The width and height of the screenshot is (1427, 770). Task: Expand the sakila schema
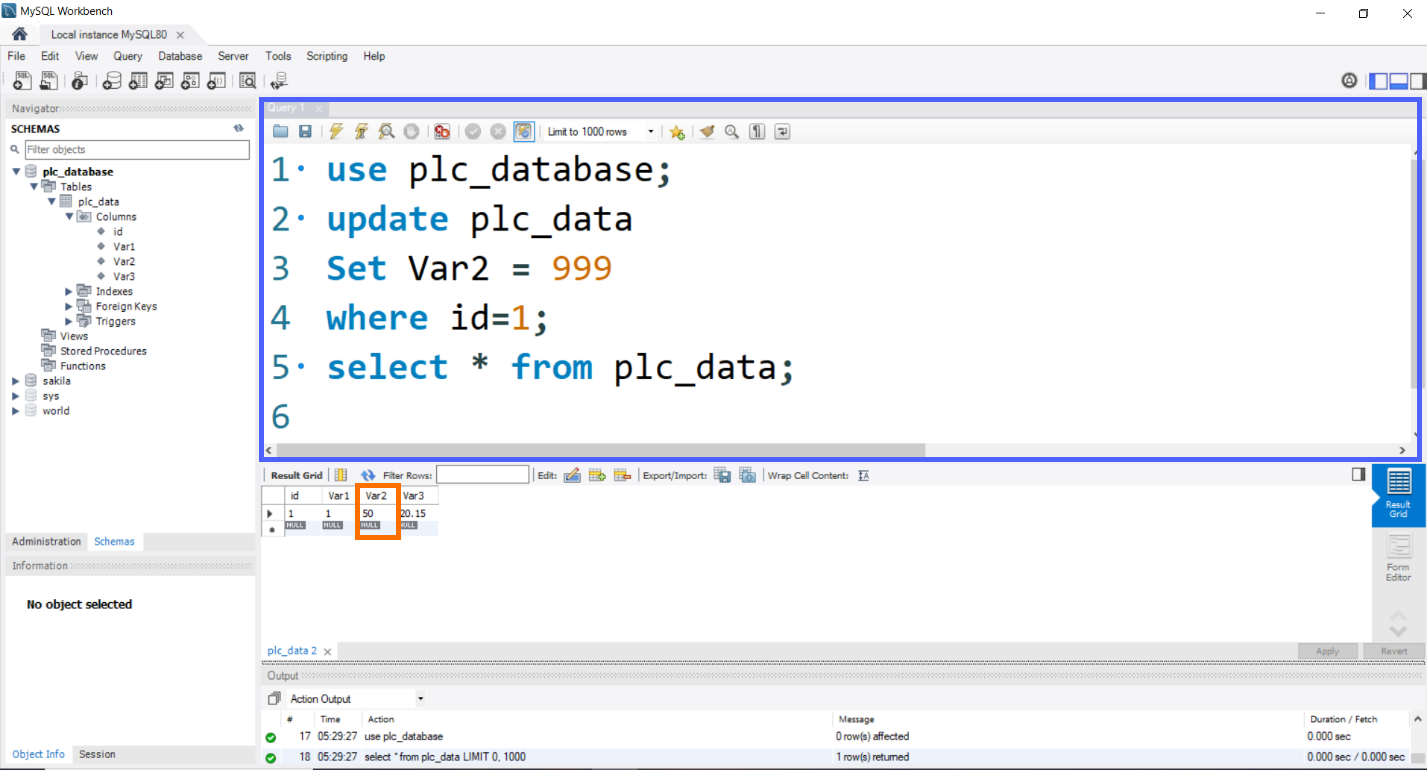click(x=14, y=380)
